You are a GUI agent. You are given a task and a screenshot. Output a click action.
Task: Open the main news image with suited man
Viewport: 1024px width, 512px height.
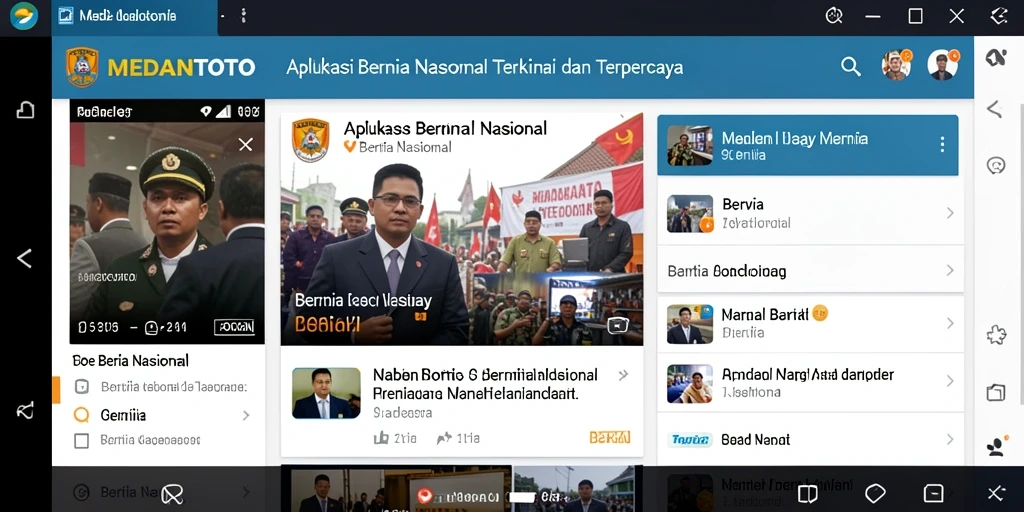click(462, 229)
